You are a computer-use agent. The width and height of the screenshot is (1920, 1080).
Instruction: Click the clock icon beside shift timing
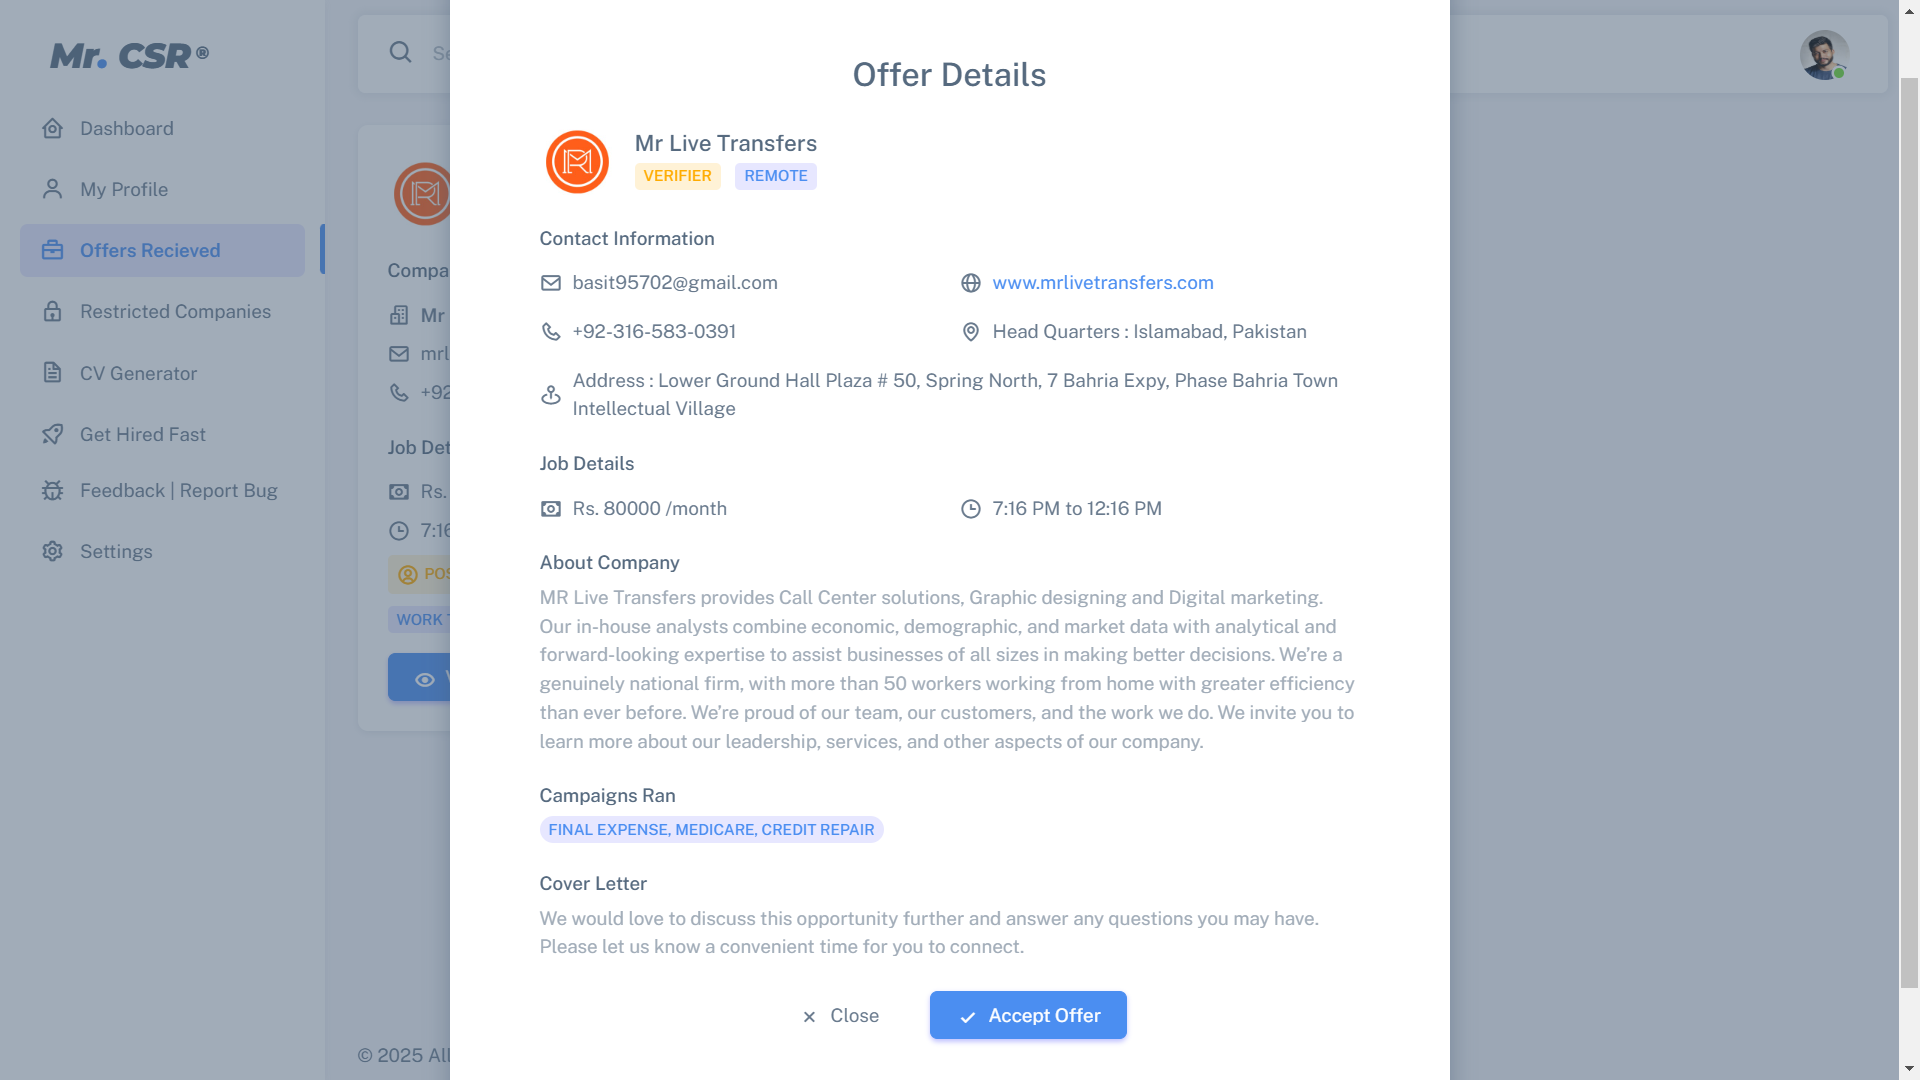pos(971,509)
